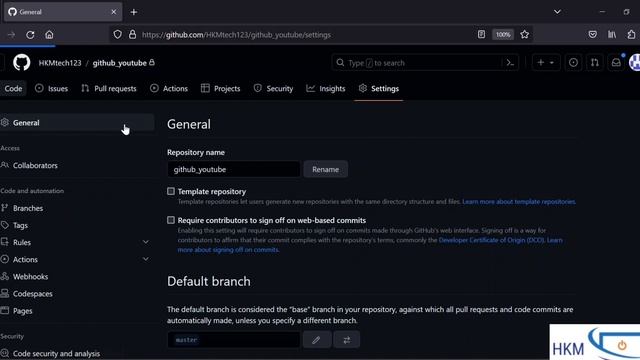Switch to the Code tab
The height and width of the screenshot is (360, 640).
(x=13, y=89)
